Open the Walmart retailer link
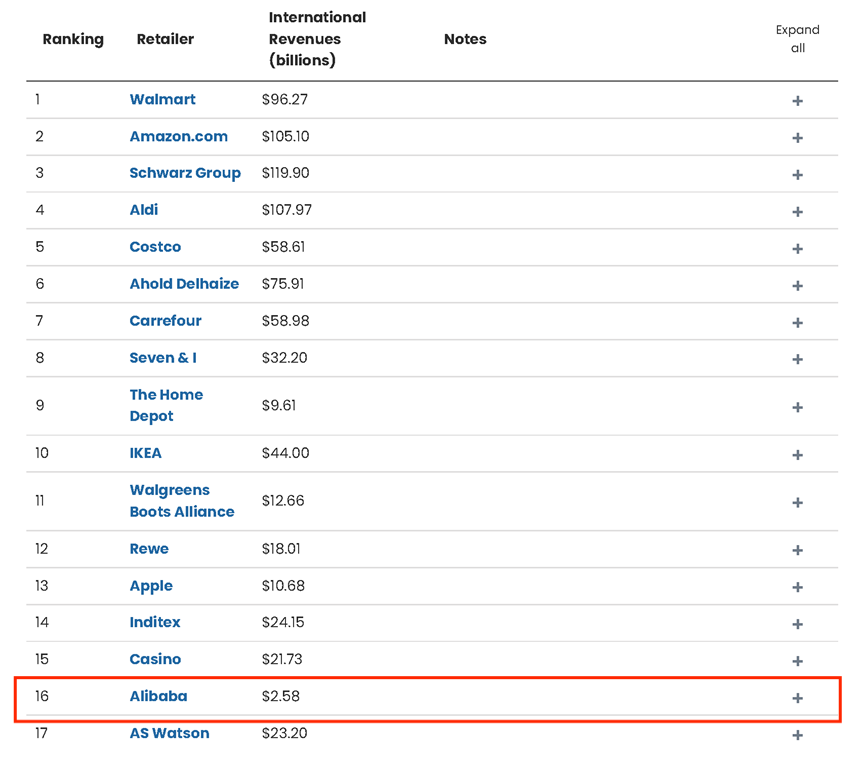865x768 pixels. (162, 99)
